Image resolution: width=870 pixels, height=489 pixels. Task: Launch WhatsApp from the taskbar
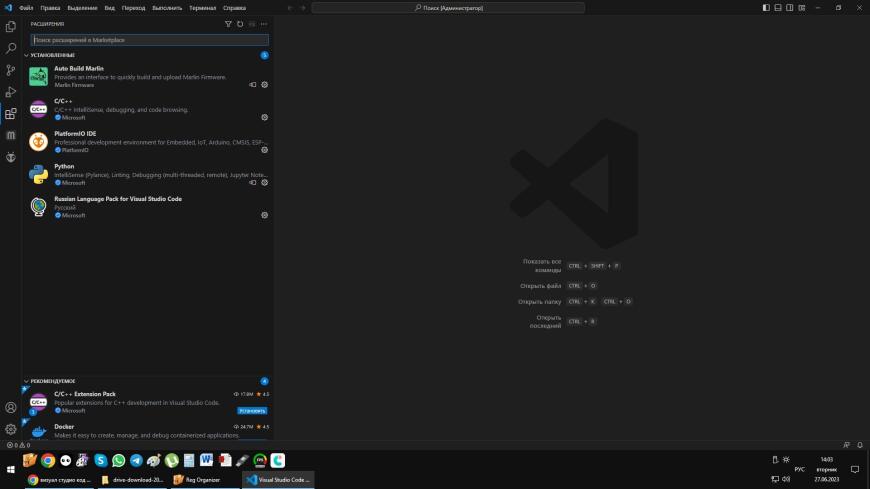pos(118,460)
